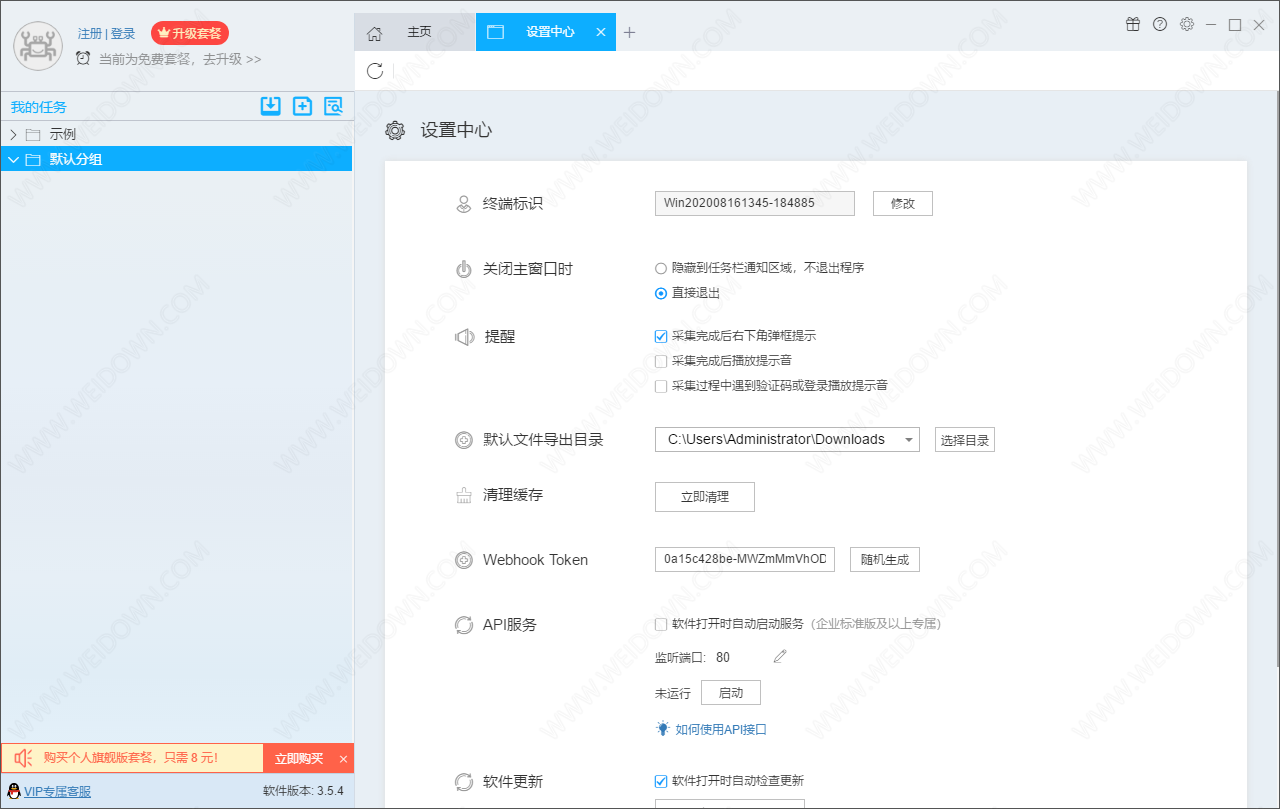
Task: Click the QQ penguin icon for VIP support
Action: [14, 791]
